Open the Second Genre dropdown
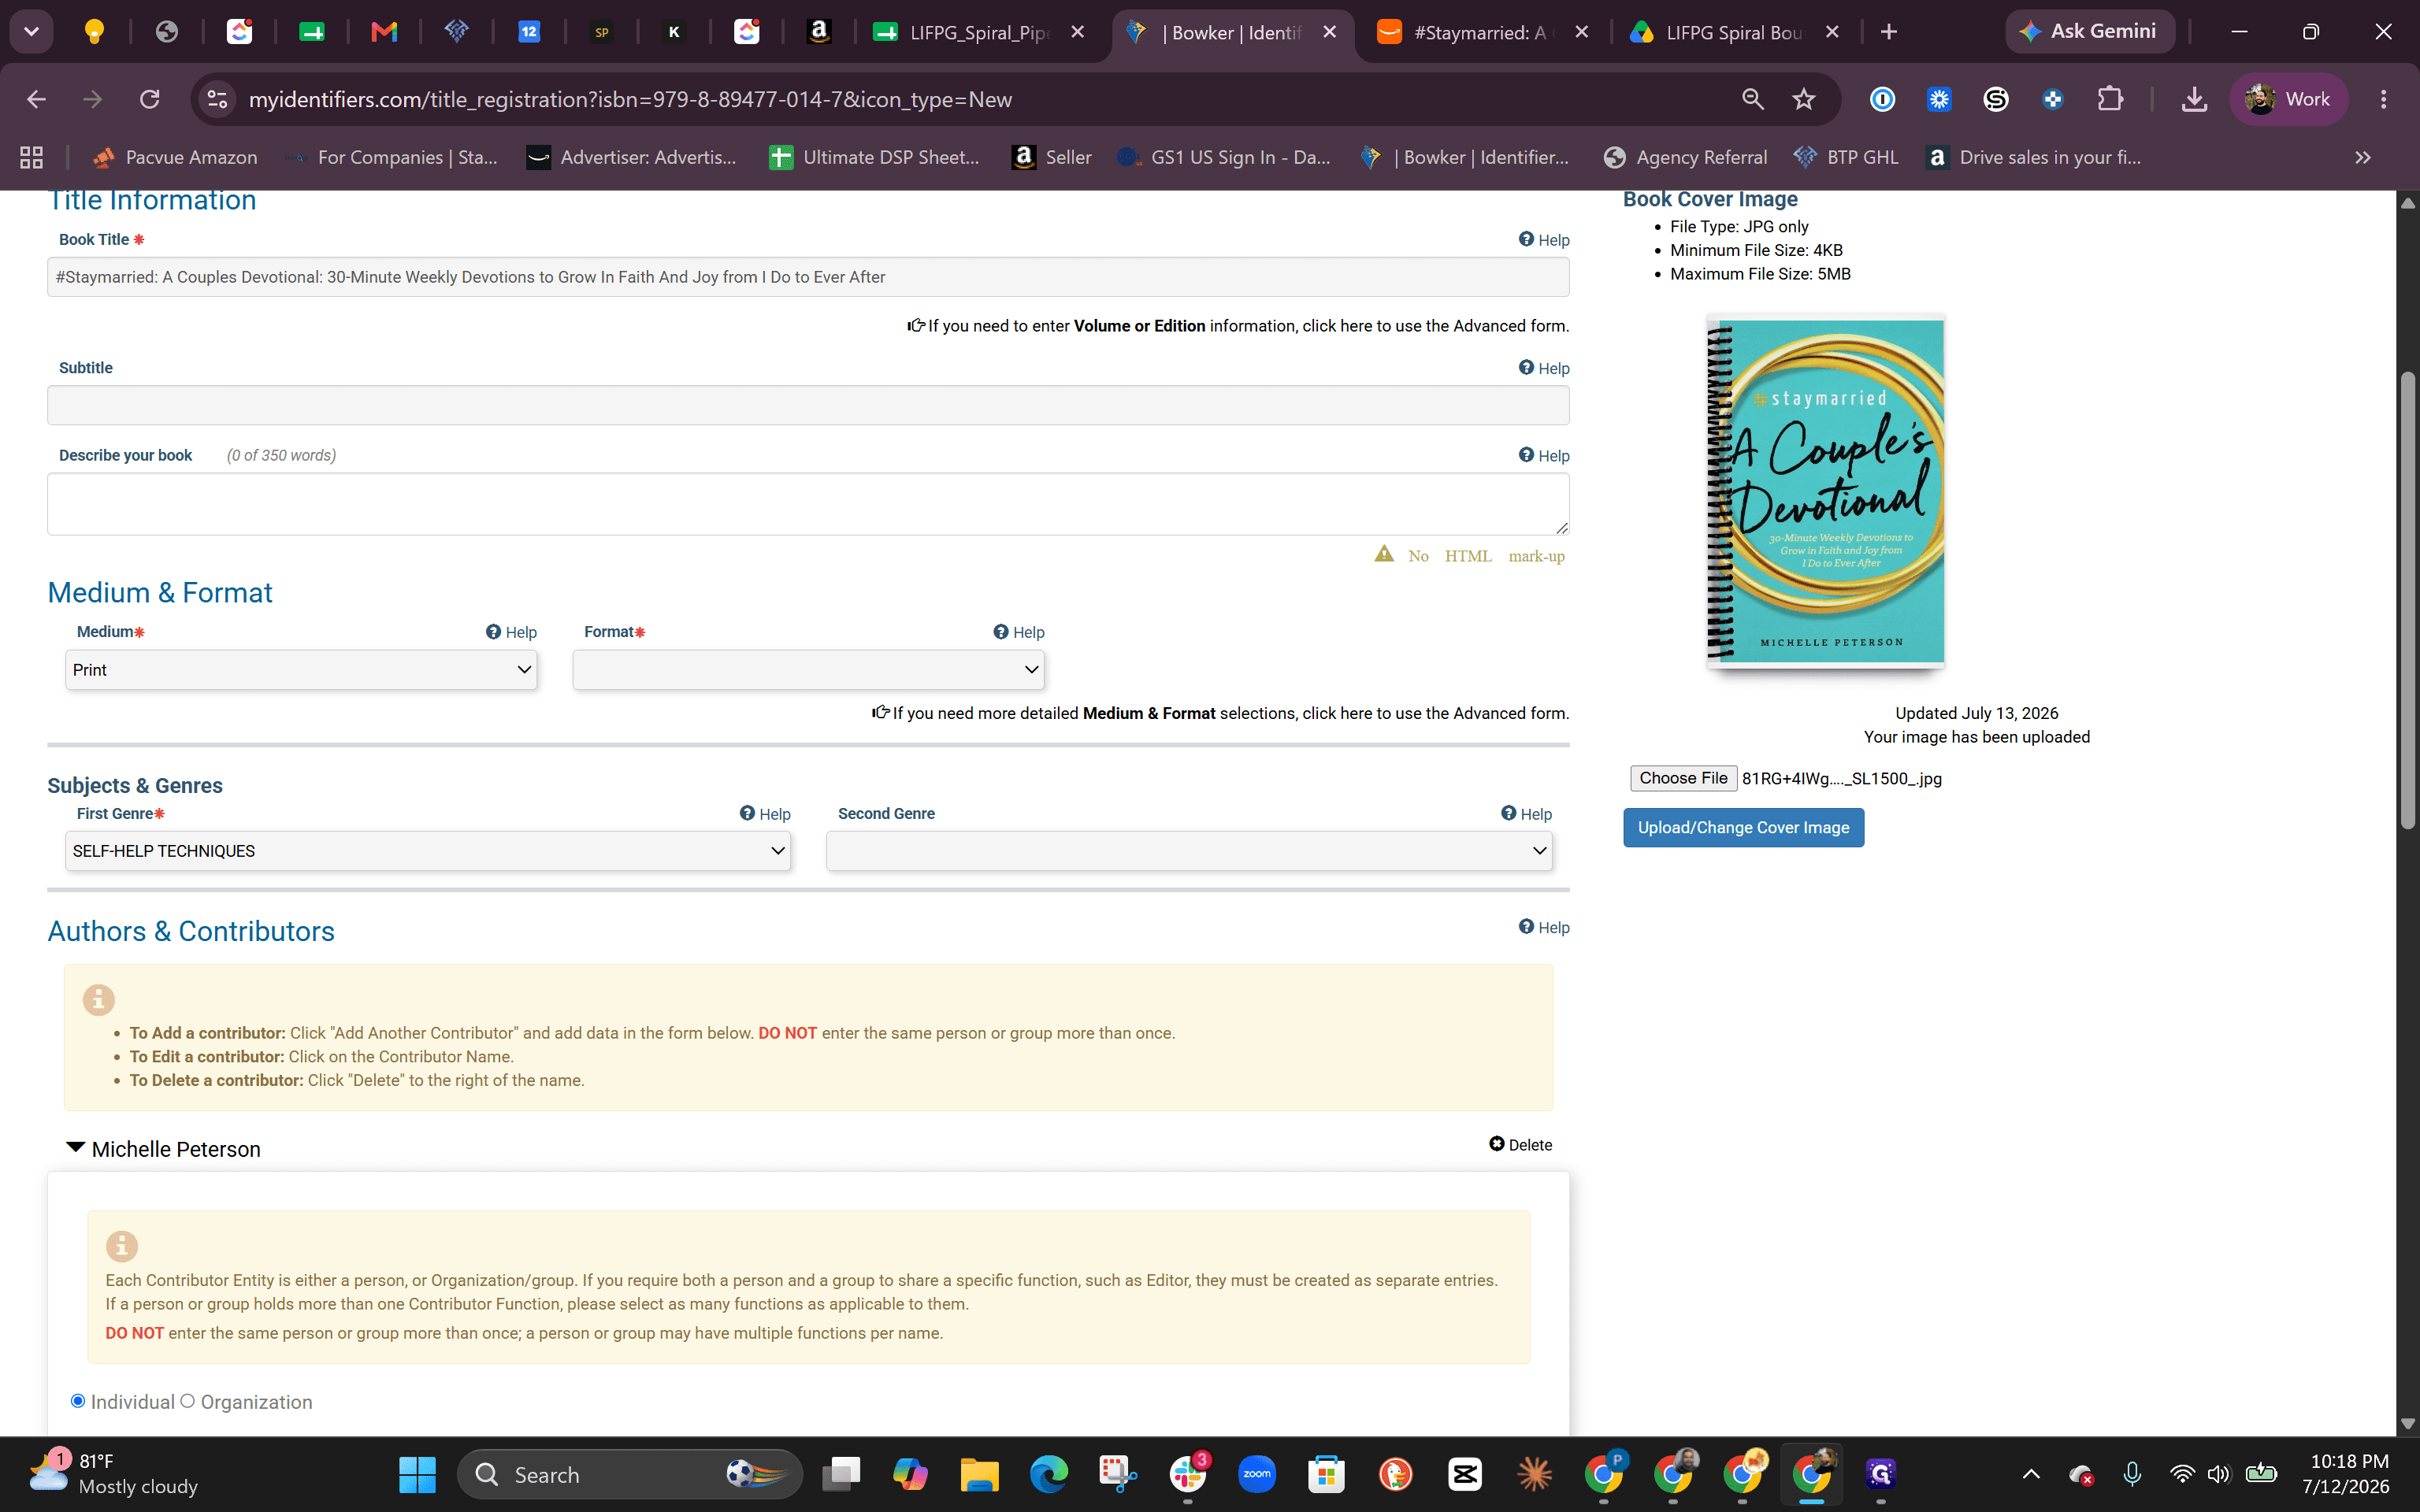This screenshot has height=1512, width=2420. click(x=1189, y=851)
